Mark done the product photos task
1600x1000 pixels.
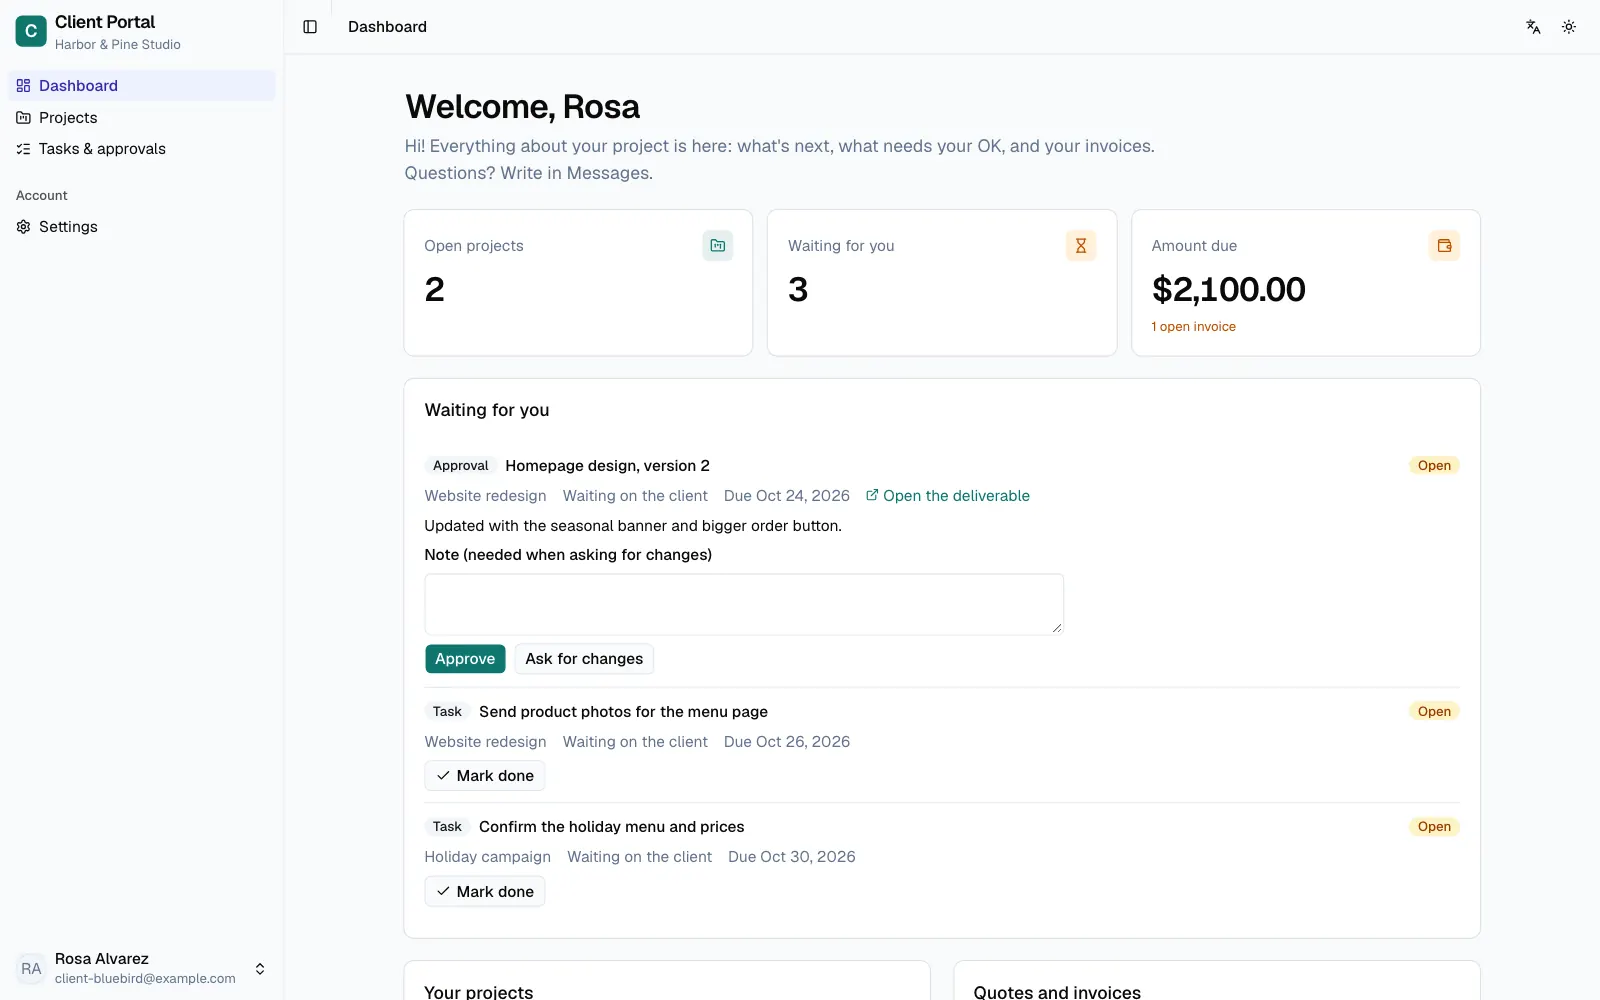(x=485, y=776)
